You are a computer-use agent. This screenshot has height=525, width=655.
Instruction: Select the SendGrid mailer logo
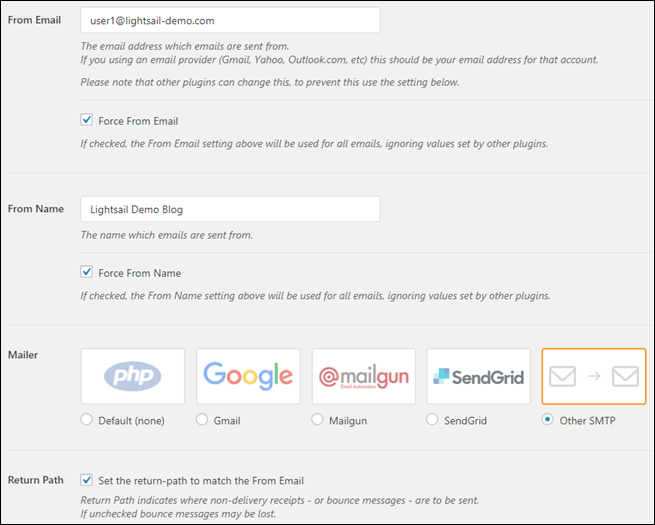(479, 376)
